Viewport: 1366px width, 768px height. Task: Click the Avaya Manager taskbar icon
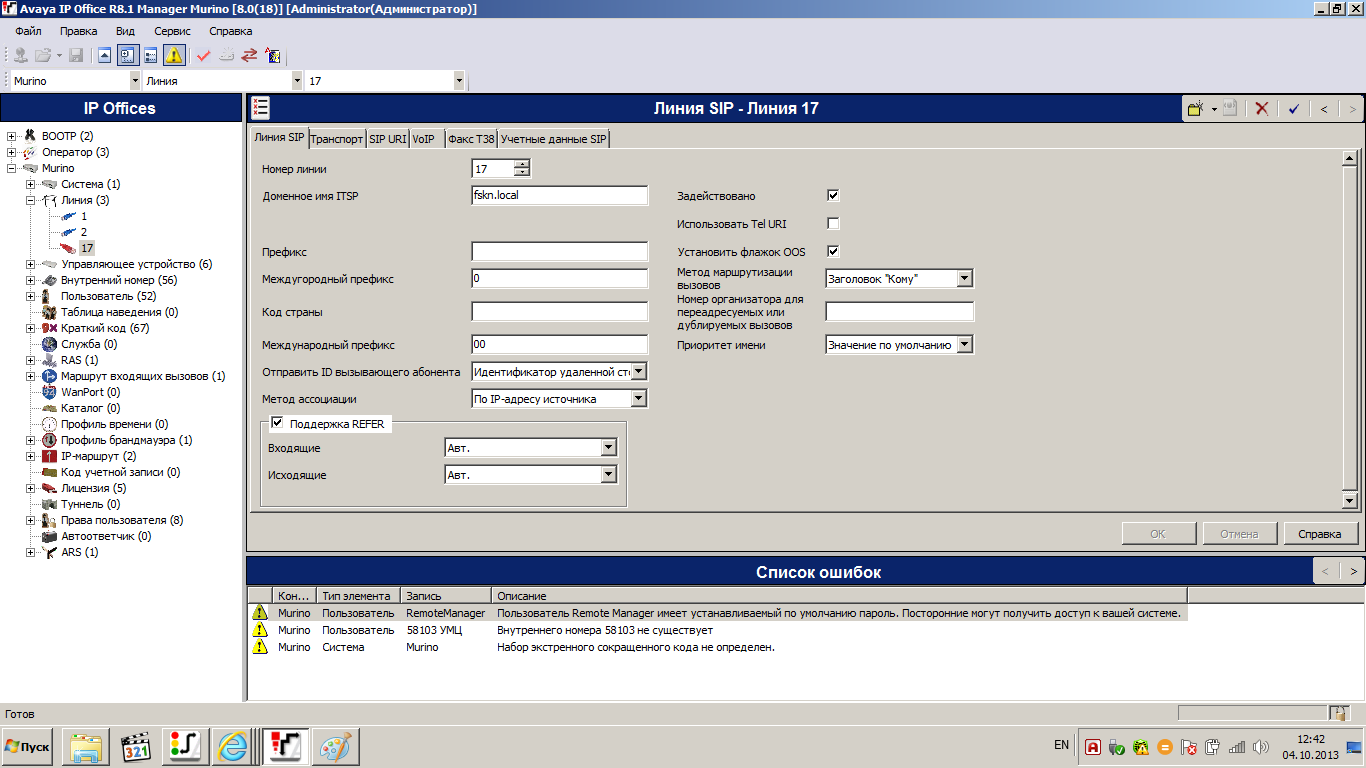coord(285,746)
